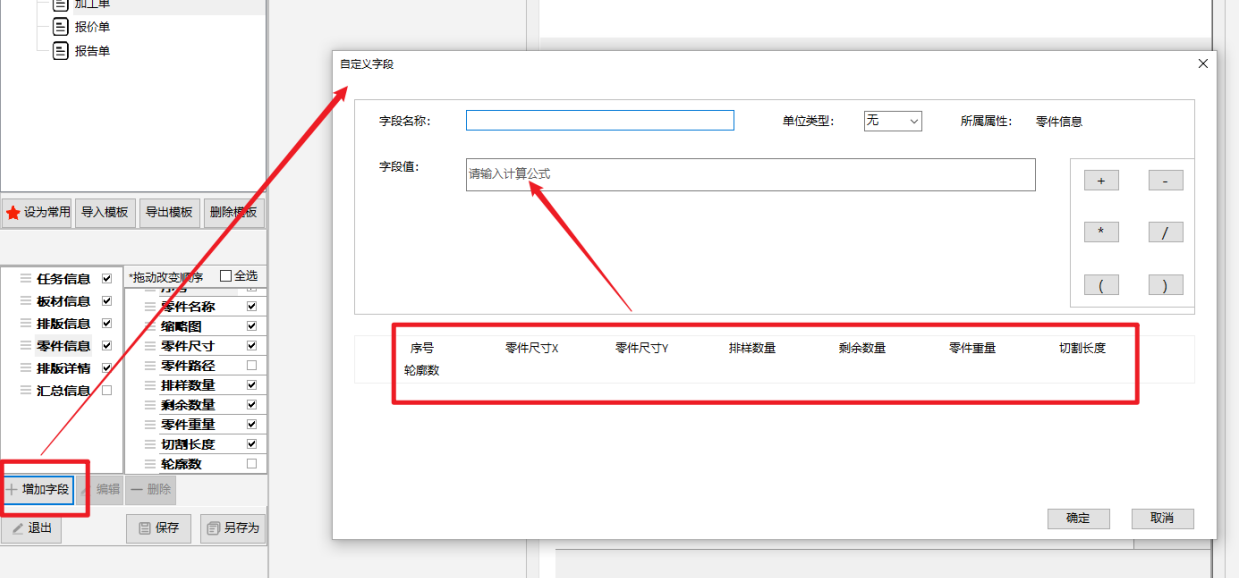The image size is (1240, 578).
Task: Insert the left parenthesis button
Action: (1101, 285)
